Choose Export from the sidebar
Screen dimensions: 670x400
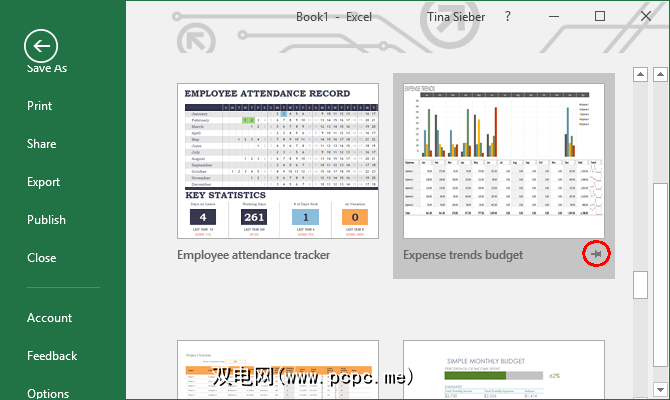point(43,182)
